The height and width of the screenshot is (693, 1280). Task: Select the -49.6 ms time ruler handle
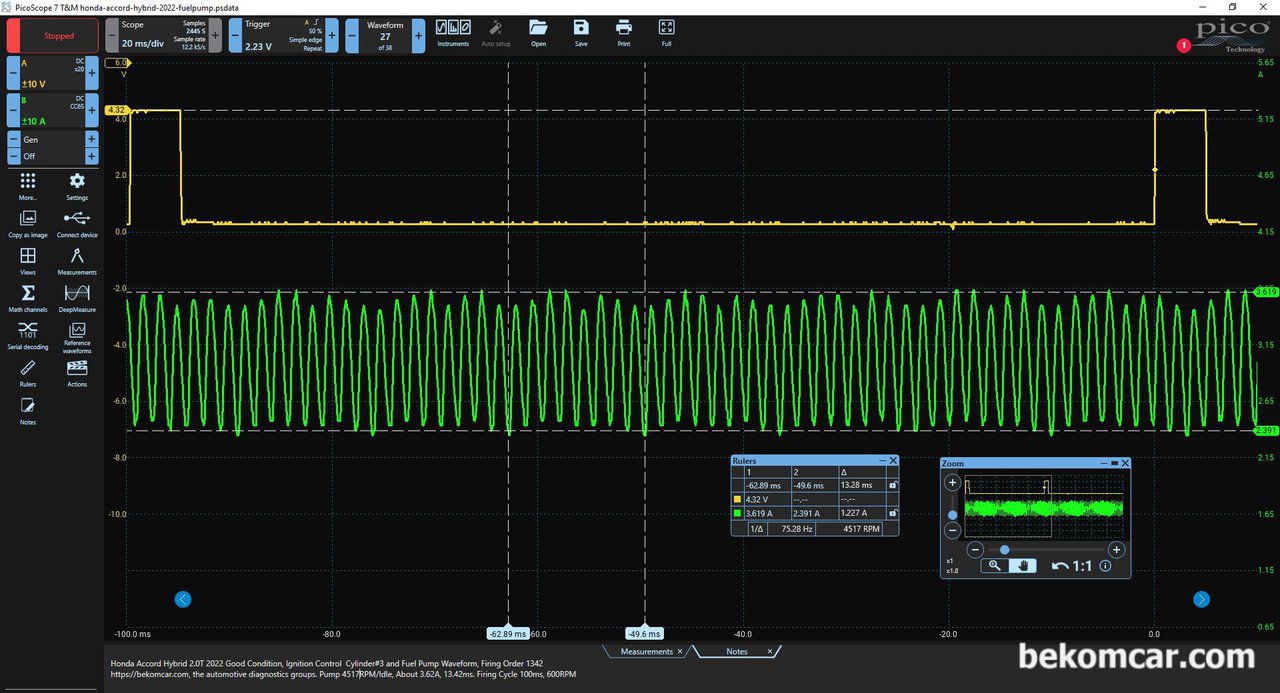644,633
